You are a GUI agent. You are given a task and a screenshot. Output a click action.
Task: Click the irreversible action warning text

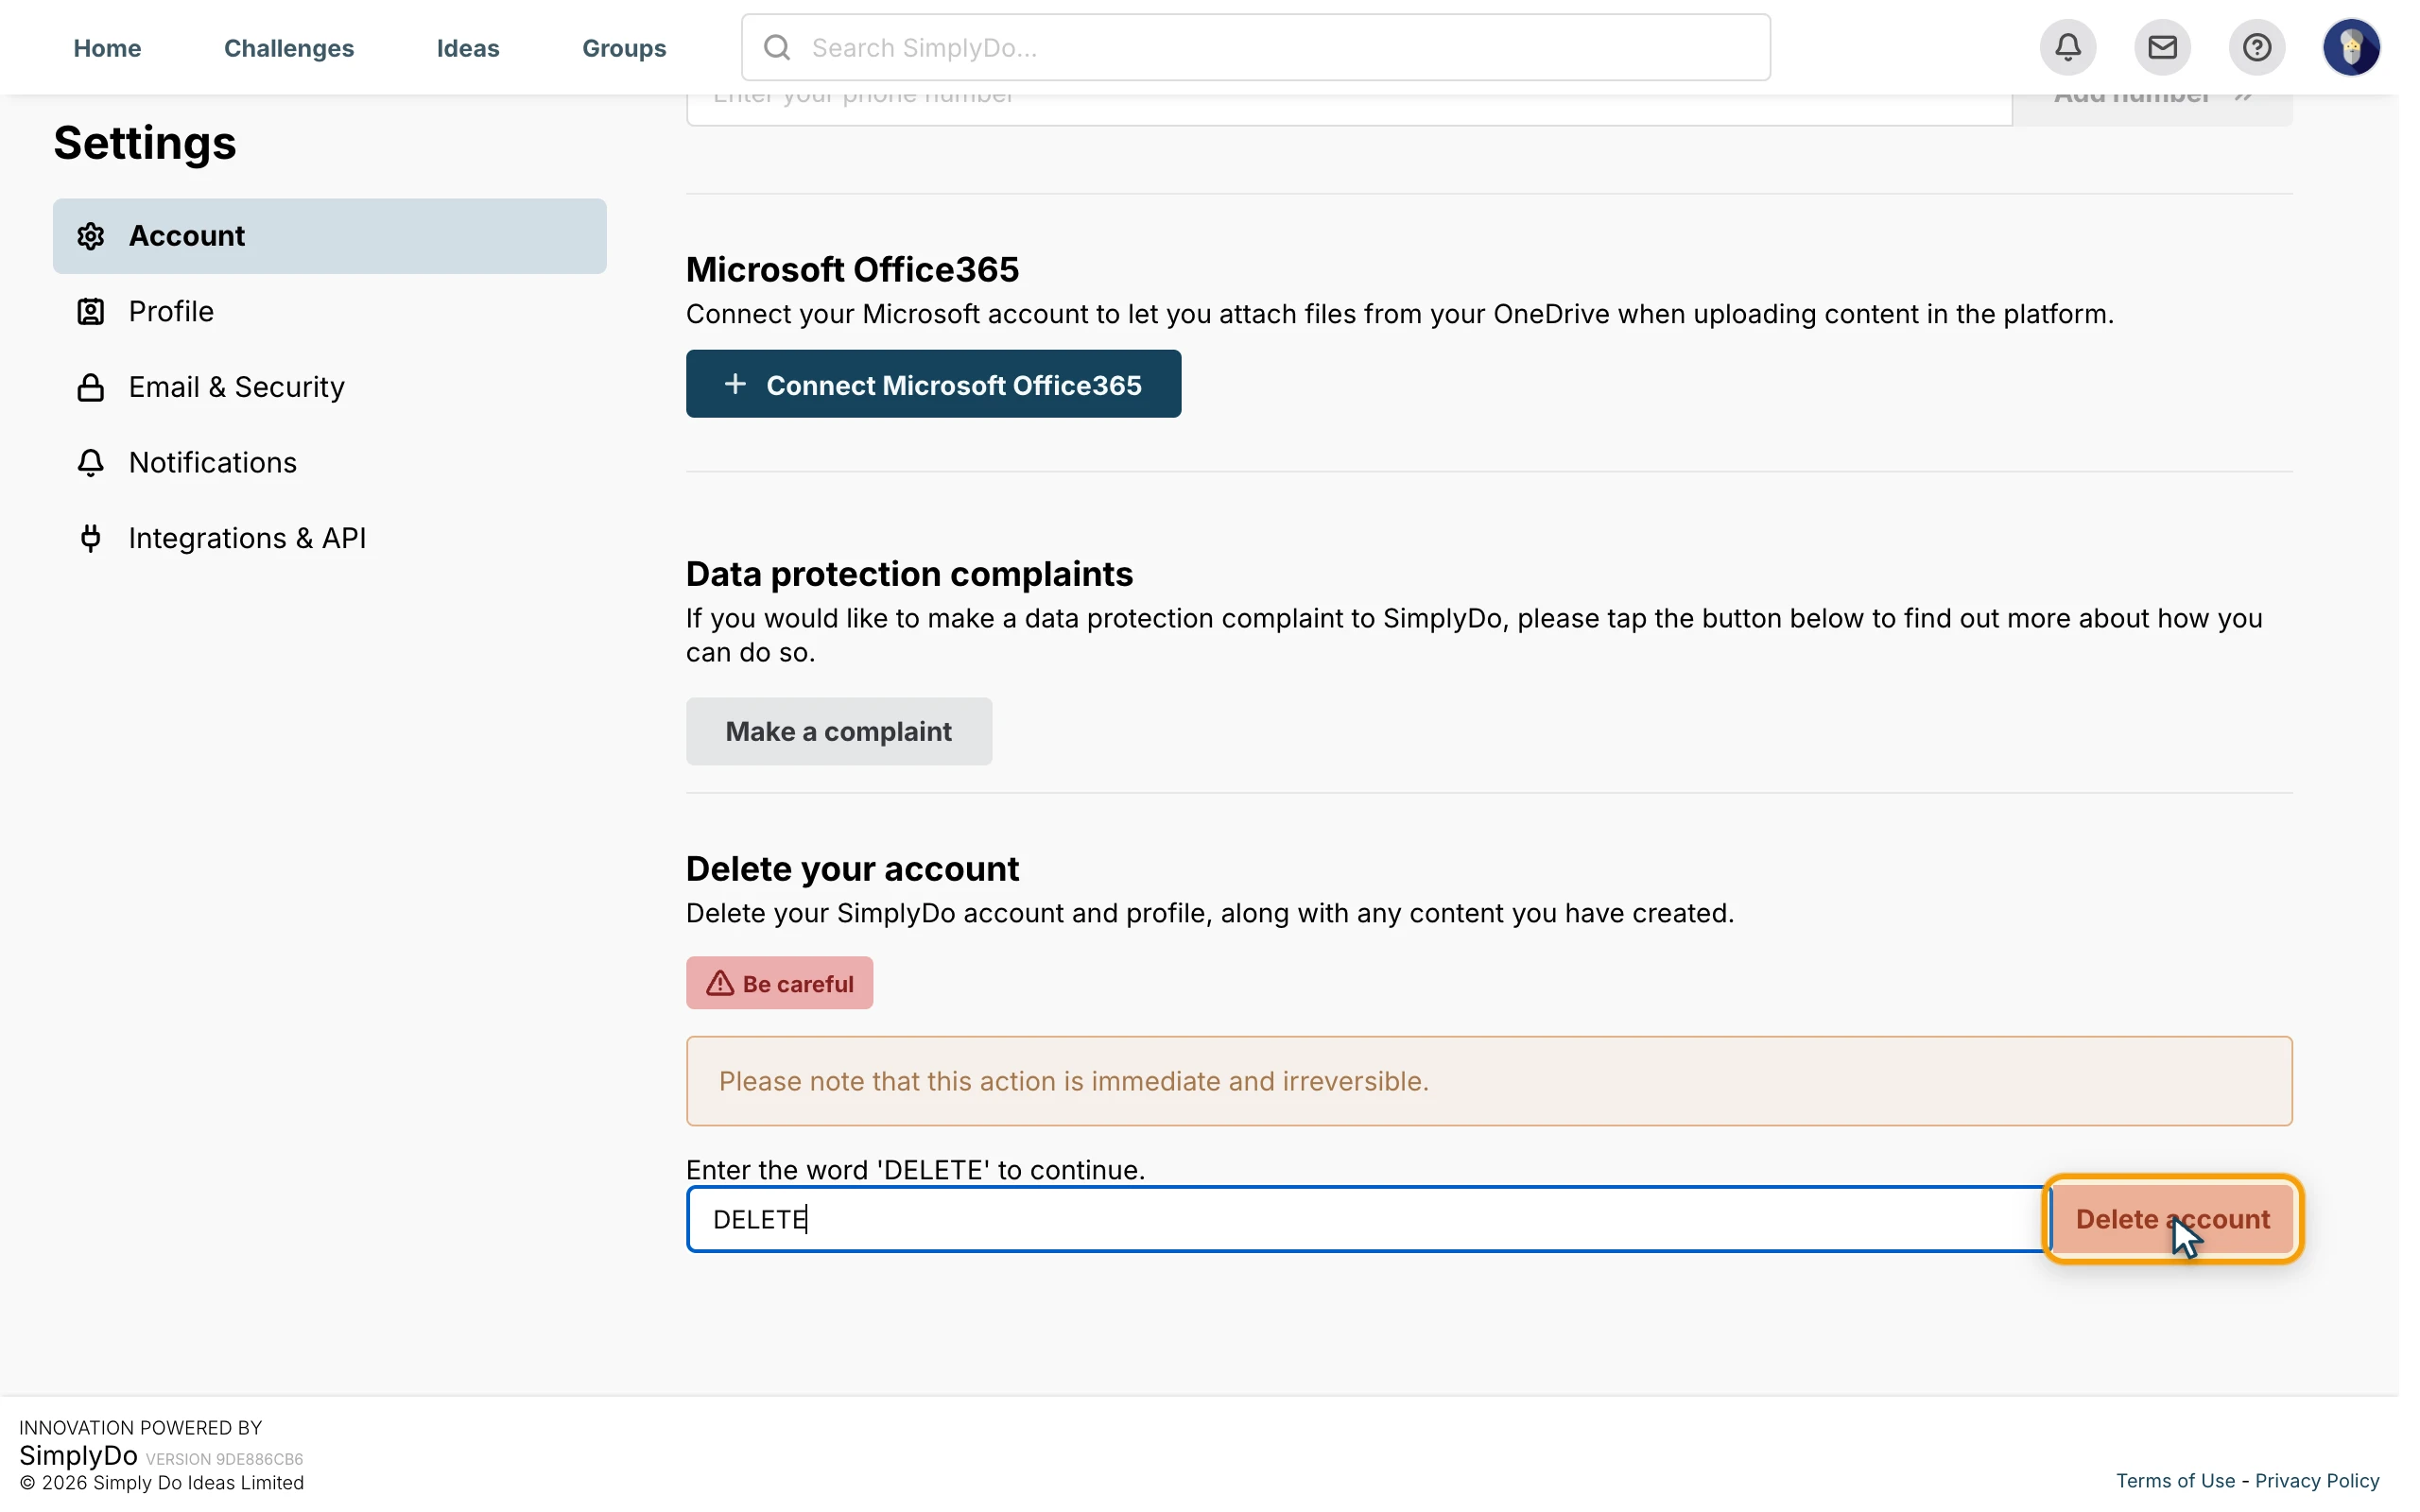click(1074, 1081)
